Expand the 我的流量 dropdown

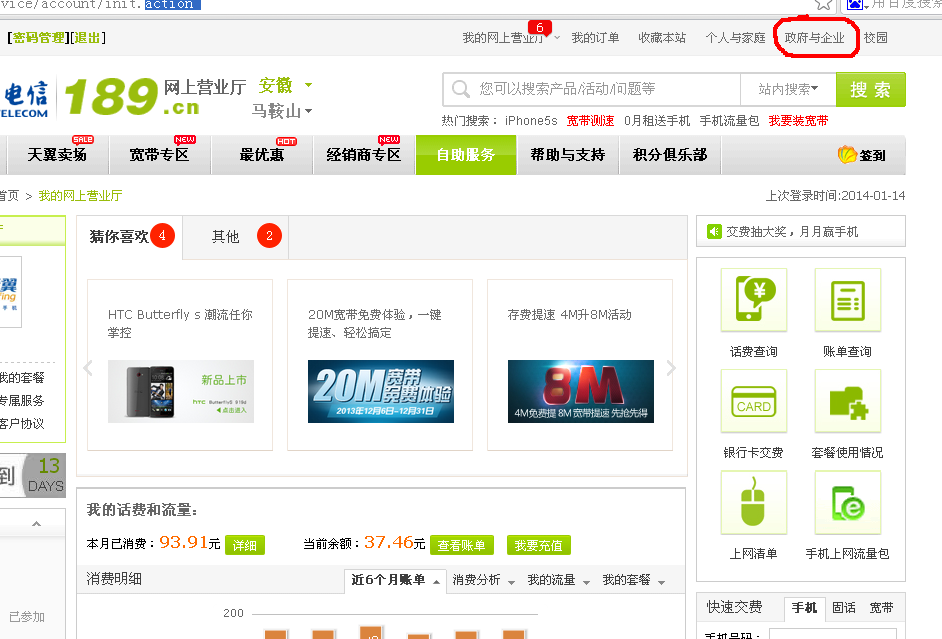(x=586, y=582)
